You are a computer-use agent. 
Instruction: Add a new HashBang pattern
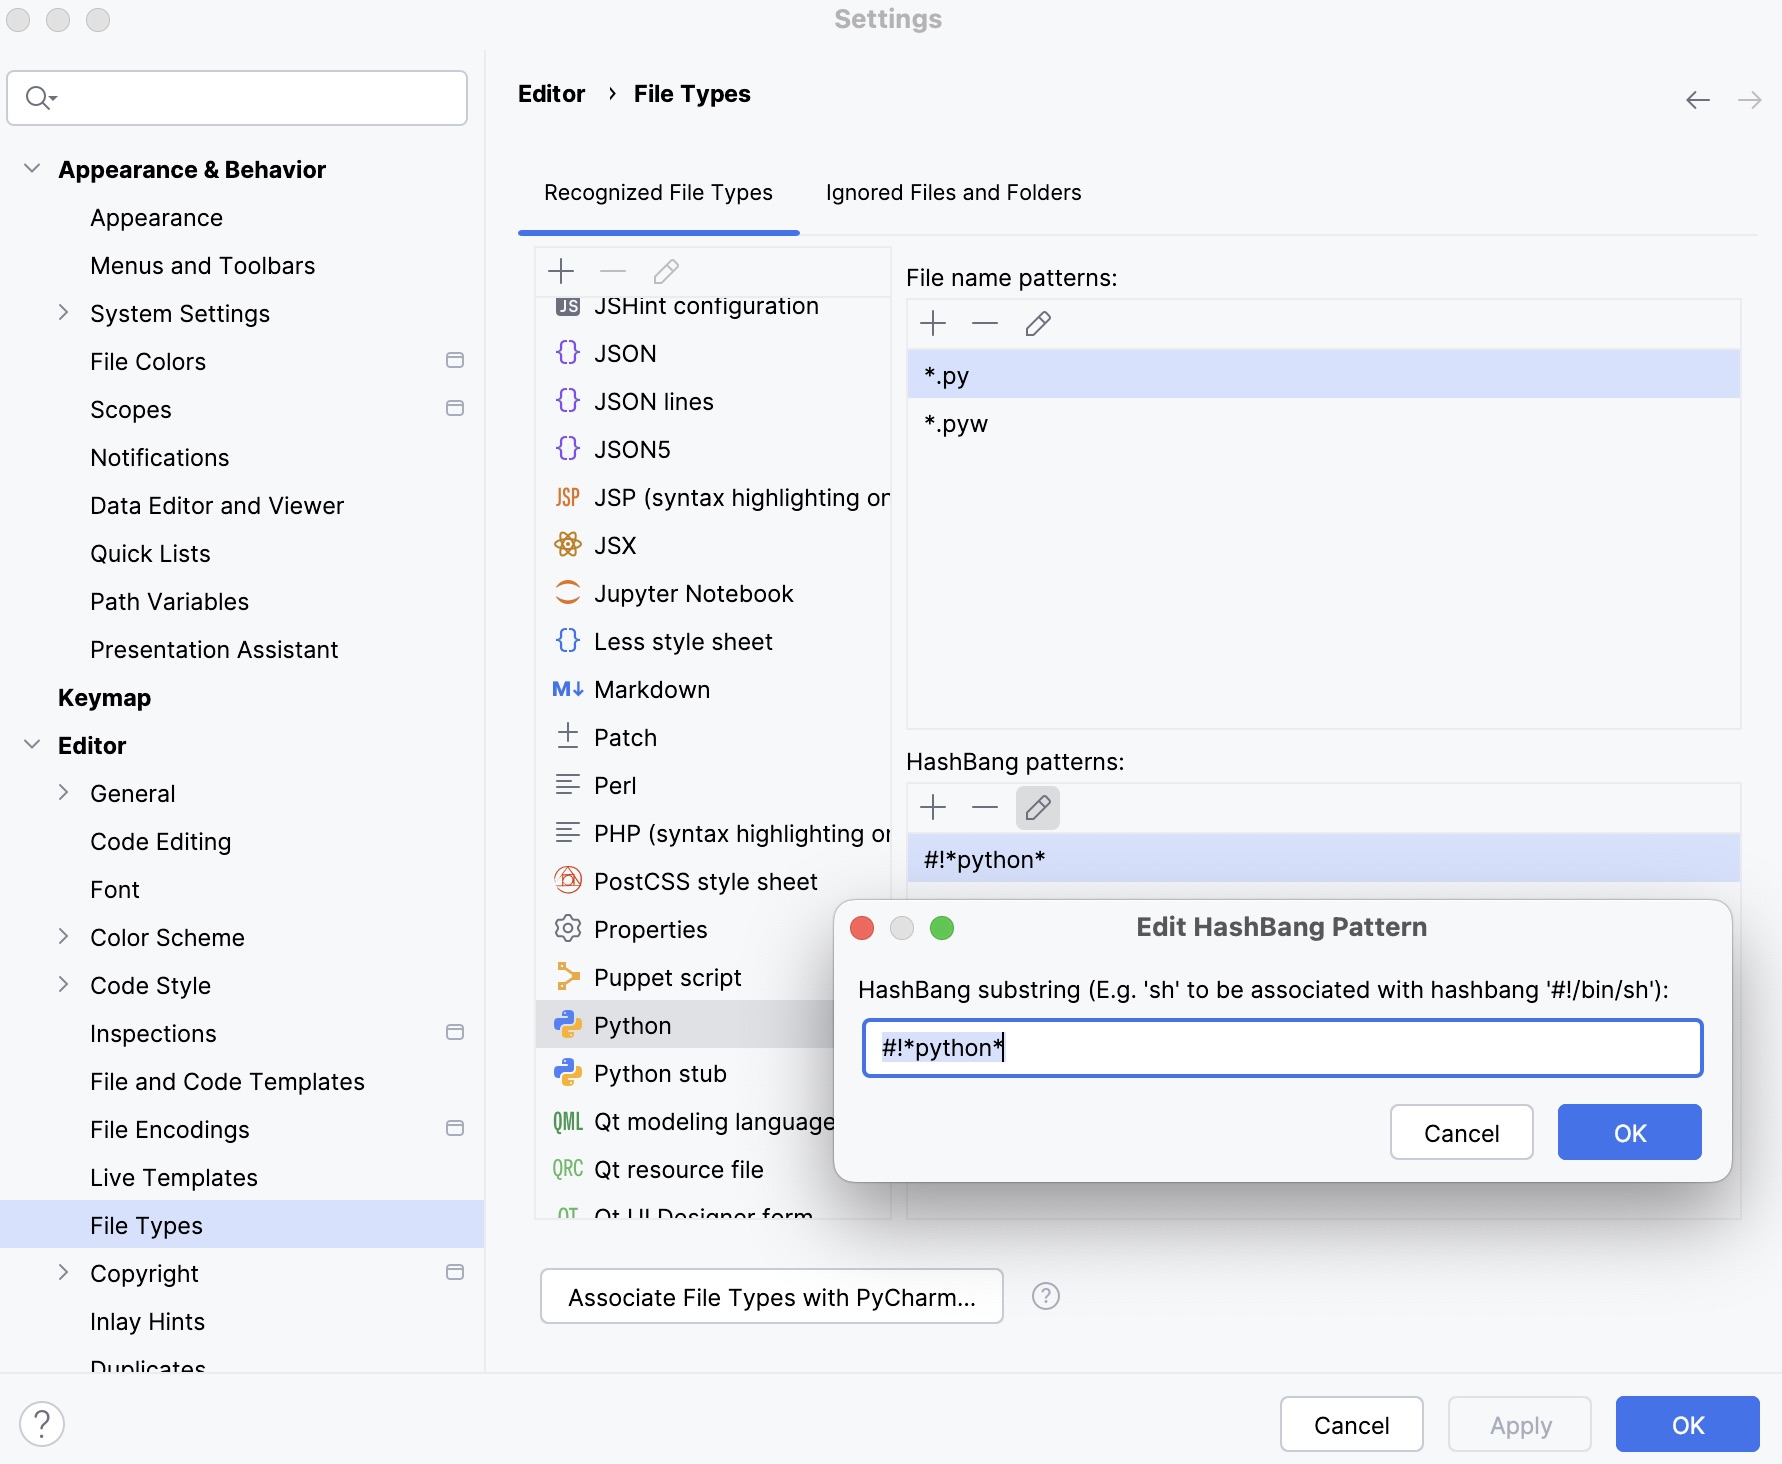coord(933,807)
